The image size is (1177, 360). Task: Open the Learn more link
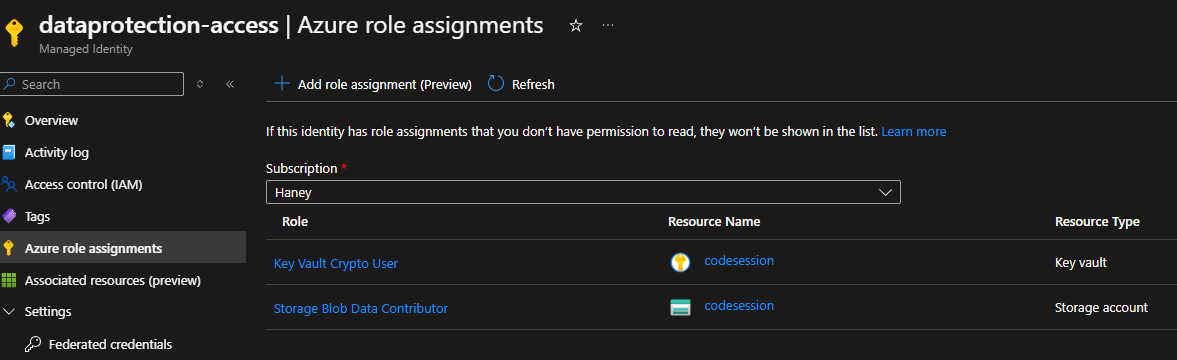[914, 131]
